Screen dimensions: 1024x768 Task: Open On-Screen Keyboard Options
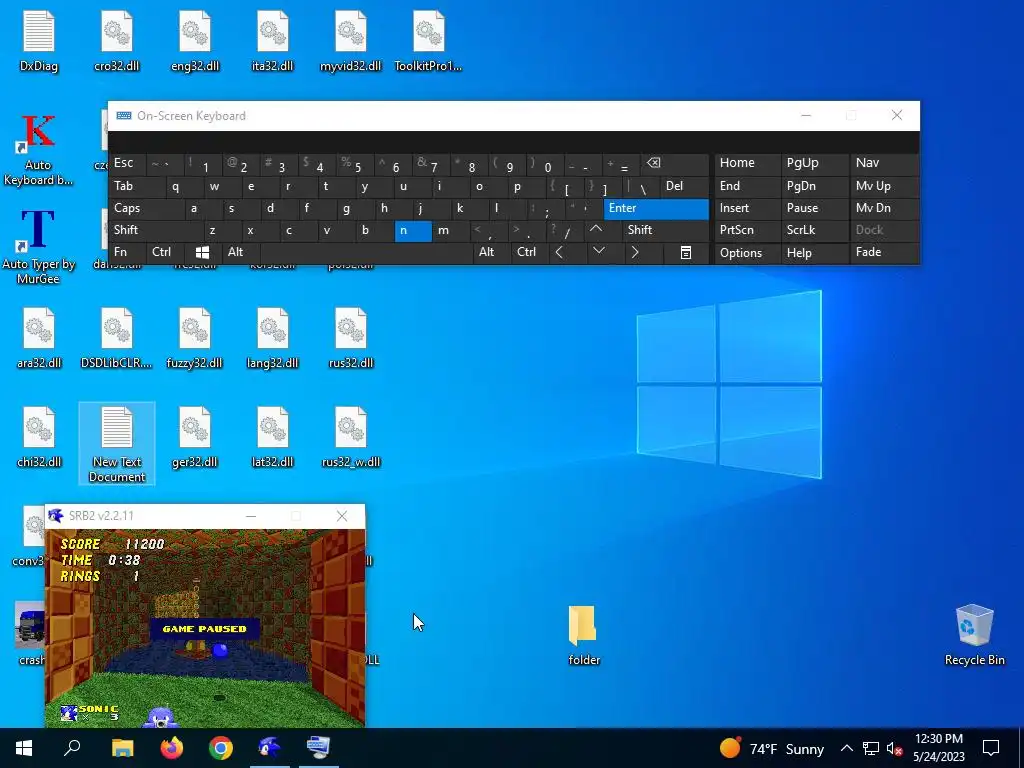746,253
